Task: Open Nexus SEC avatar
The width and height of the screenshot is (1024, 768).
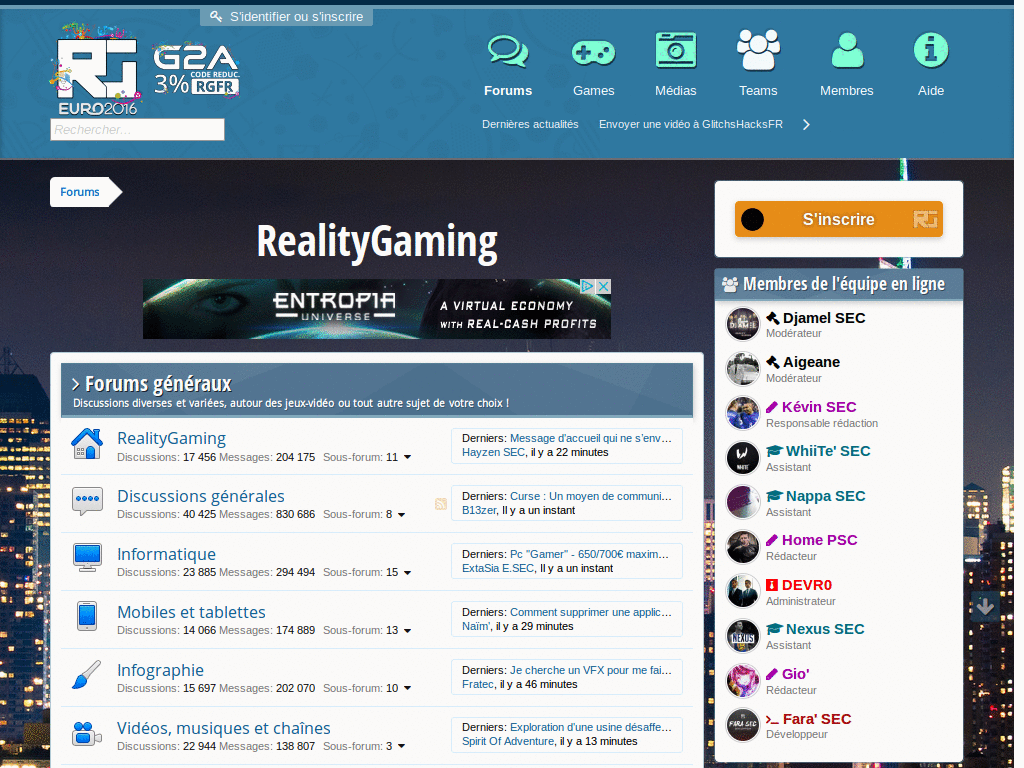Action: click(x=743, y=635)
